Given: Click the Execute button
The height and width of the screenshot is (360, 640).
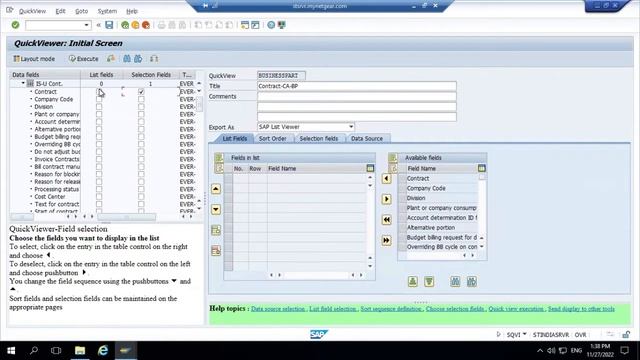Looking at the screenshot, I should (84, 59).
